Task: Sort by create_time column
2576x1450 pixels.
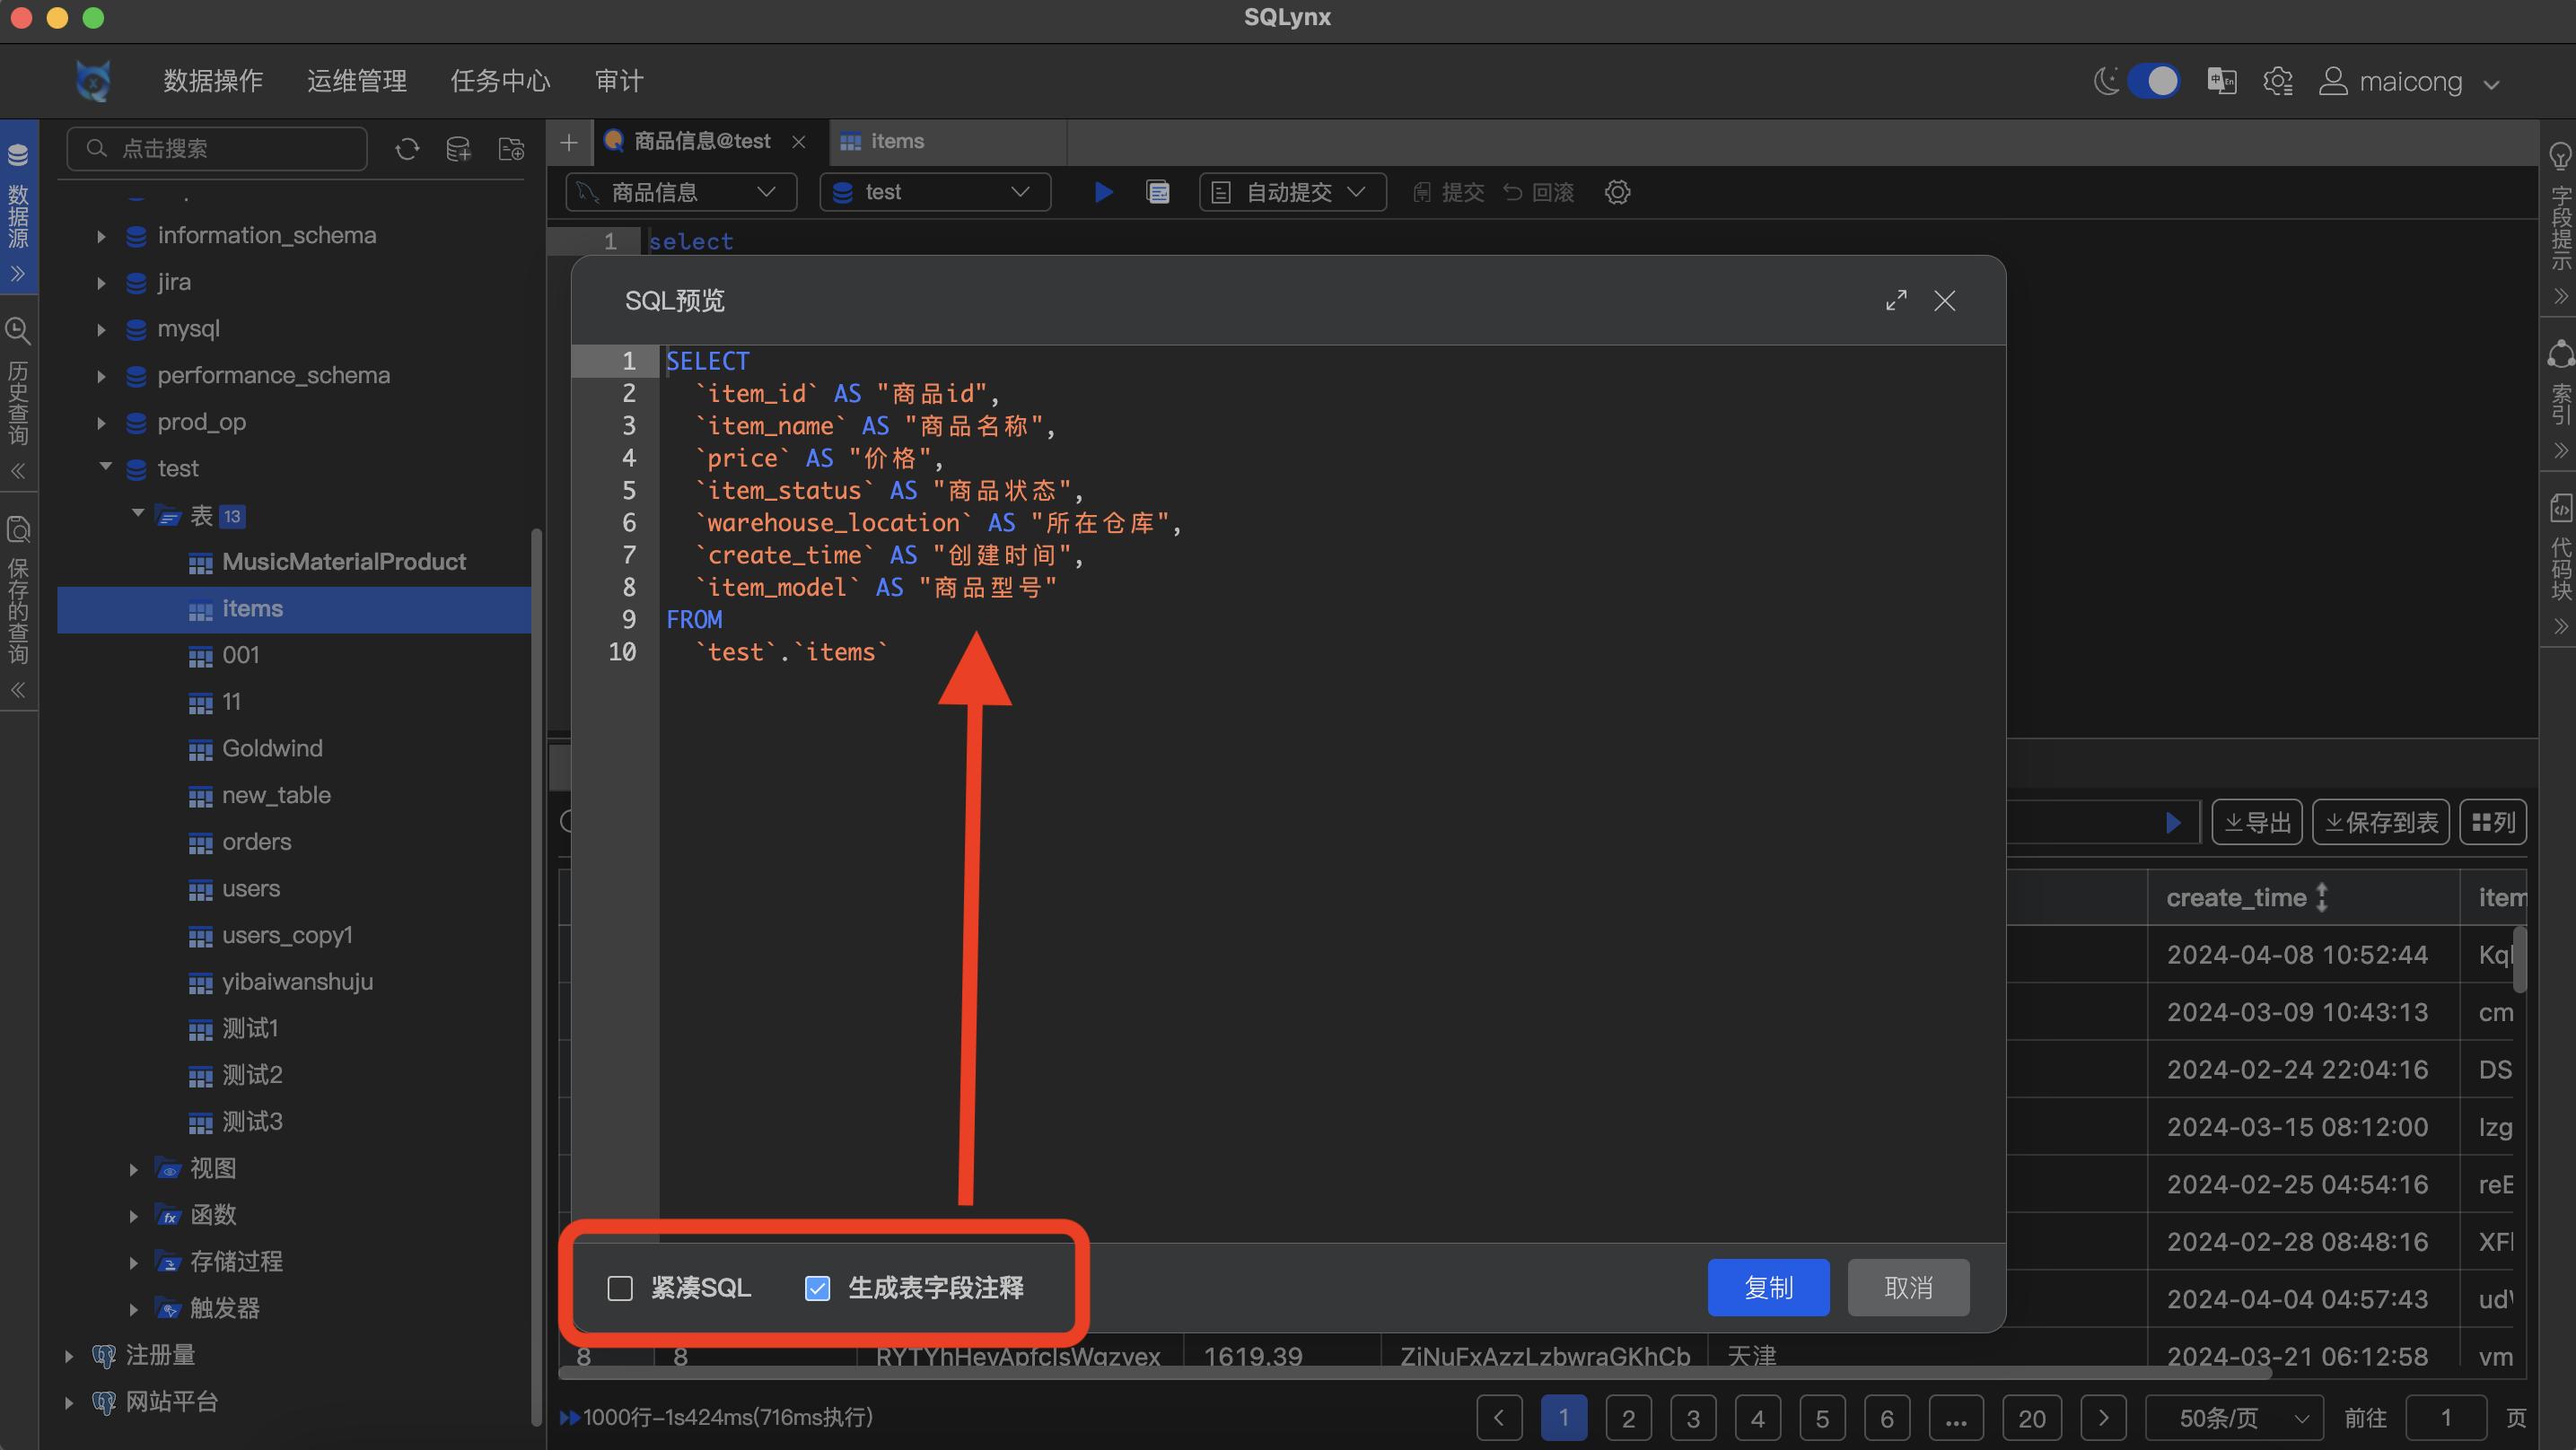Action: tap(2321, 897)
